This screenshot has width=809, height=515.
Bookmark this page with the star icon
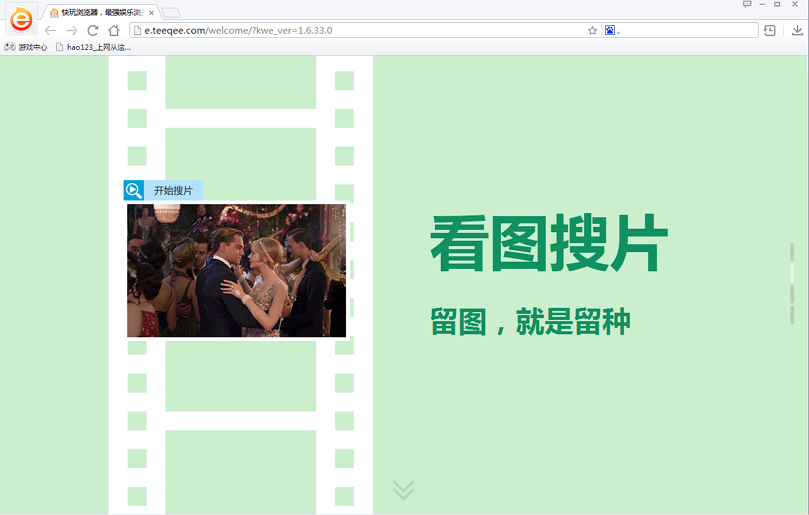pyautogui.click(x=592, y=30)
